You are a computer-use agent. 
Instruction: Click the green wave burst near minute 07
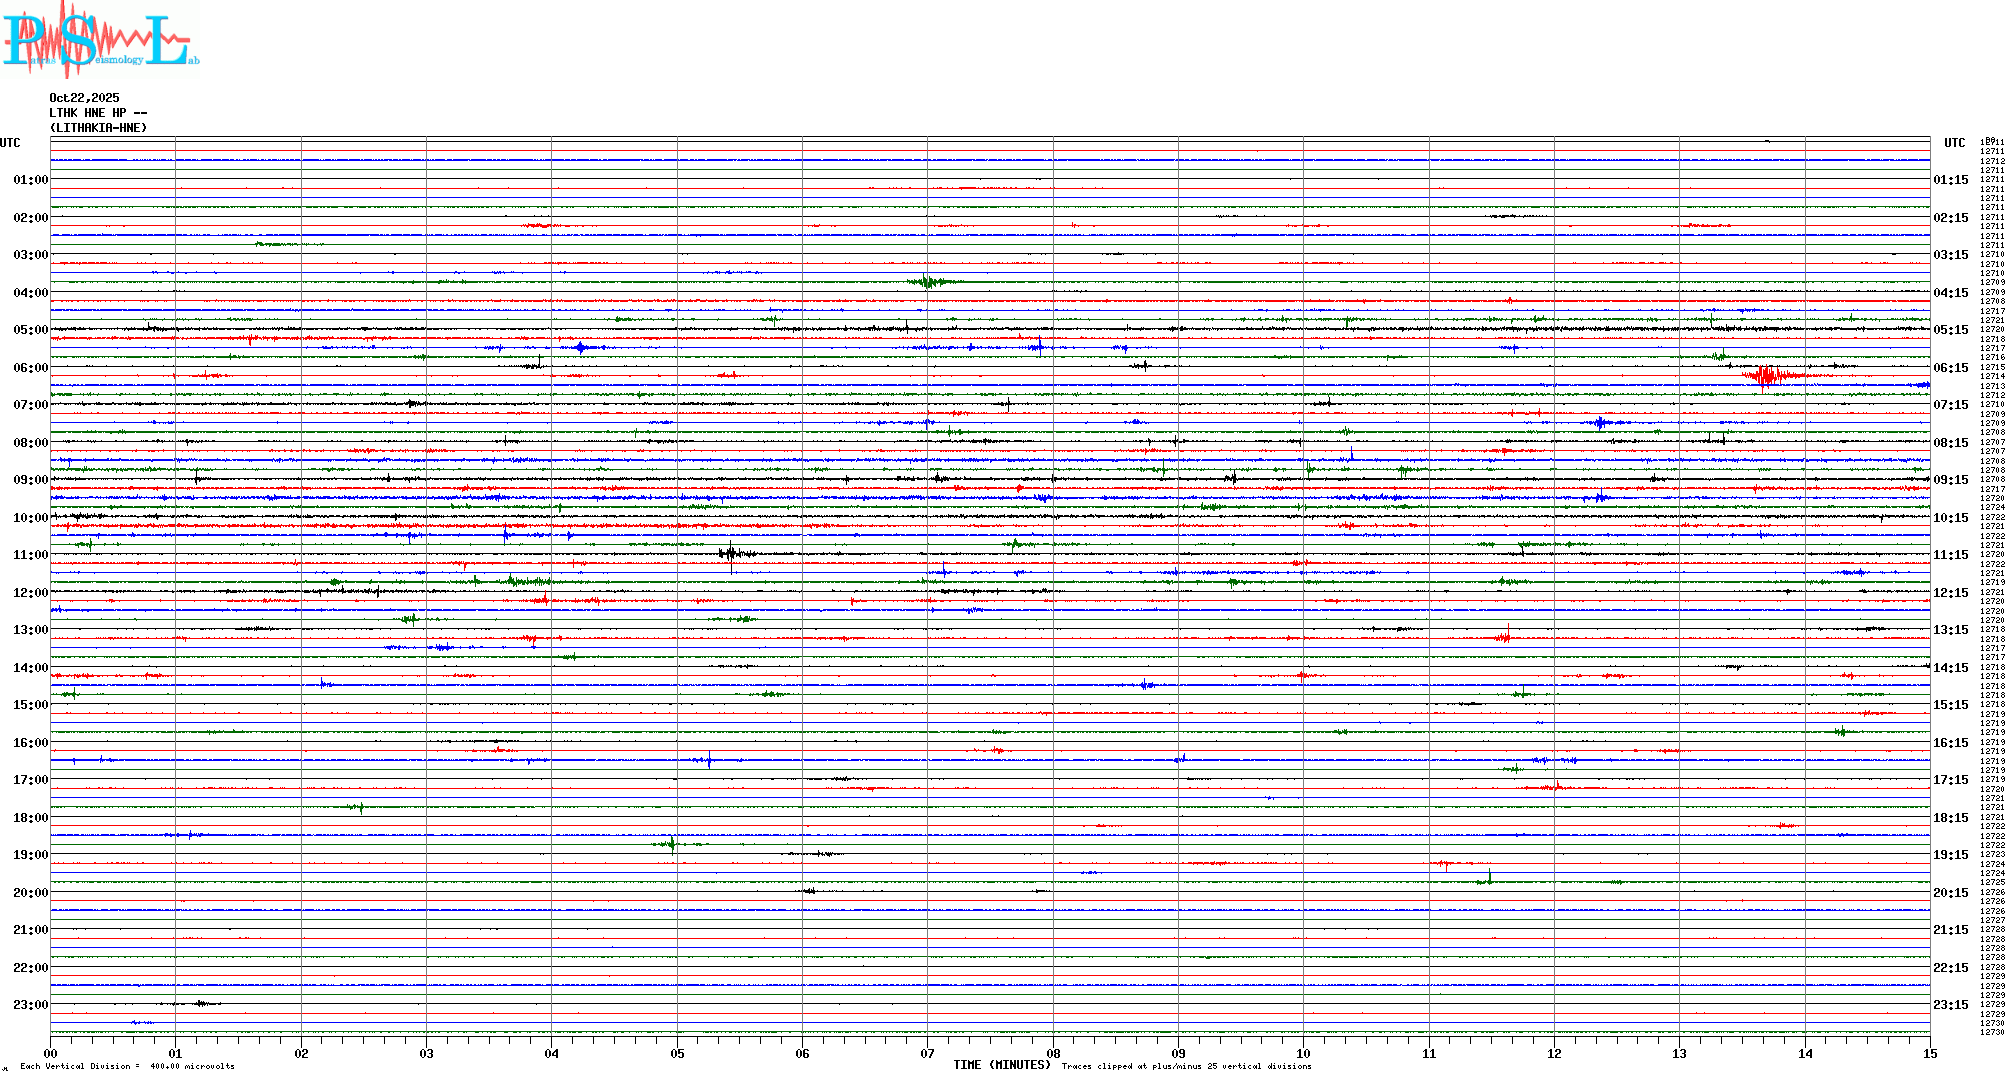coord(929,282)
